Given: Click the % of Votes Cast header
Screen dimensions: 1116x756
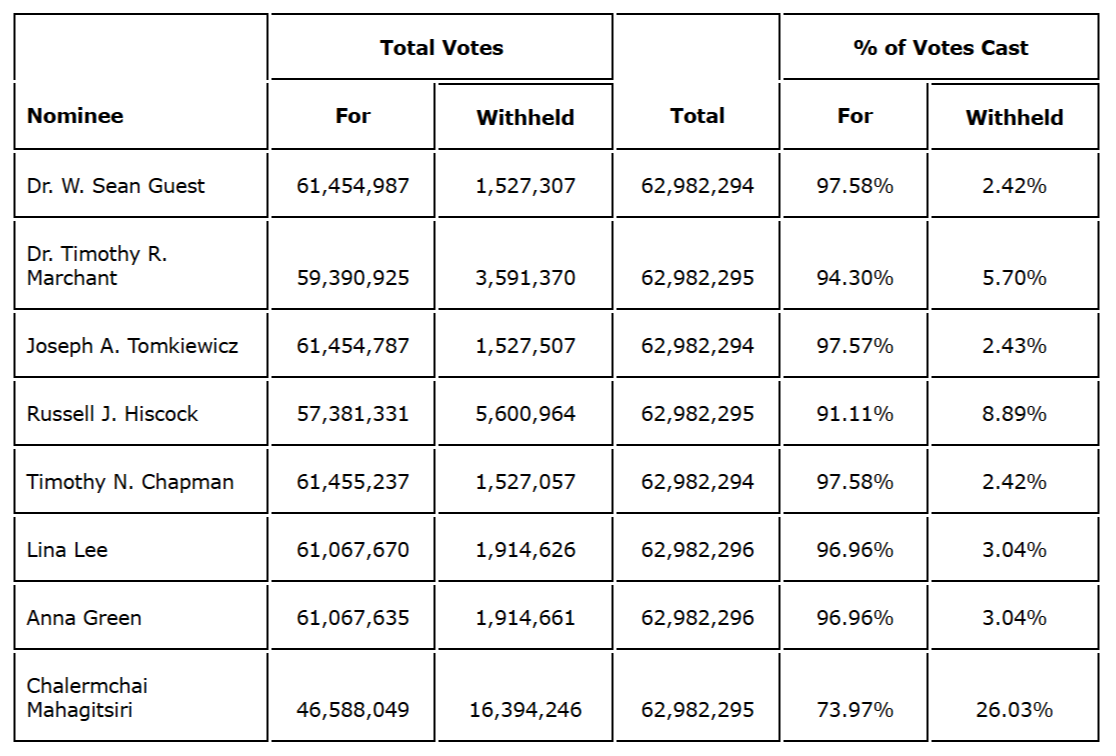Looking at the screenshot, I should coord(940,47).
